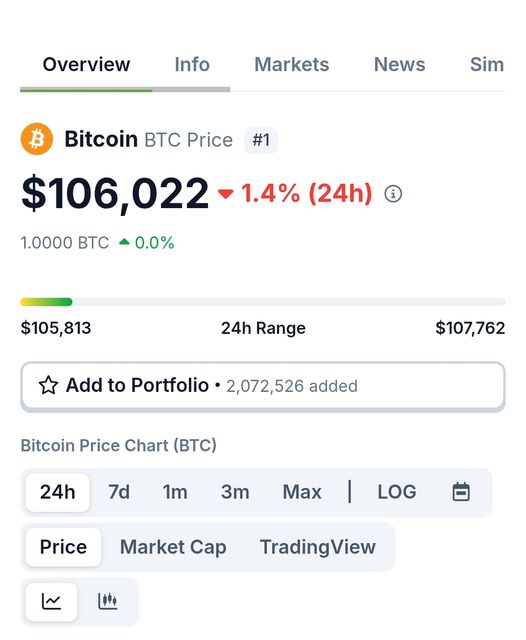Choose the 3m chart timeframe

tap(235, 492)
